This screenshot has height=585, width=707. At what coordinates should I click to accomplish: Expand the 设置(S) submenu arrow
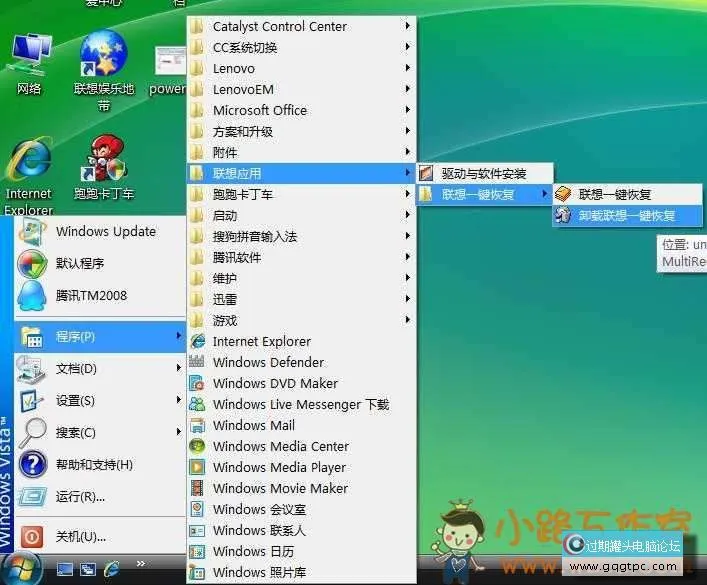(x=179, y=400)
